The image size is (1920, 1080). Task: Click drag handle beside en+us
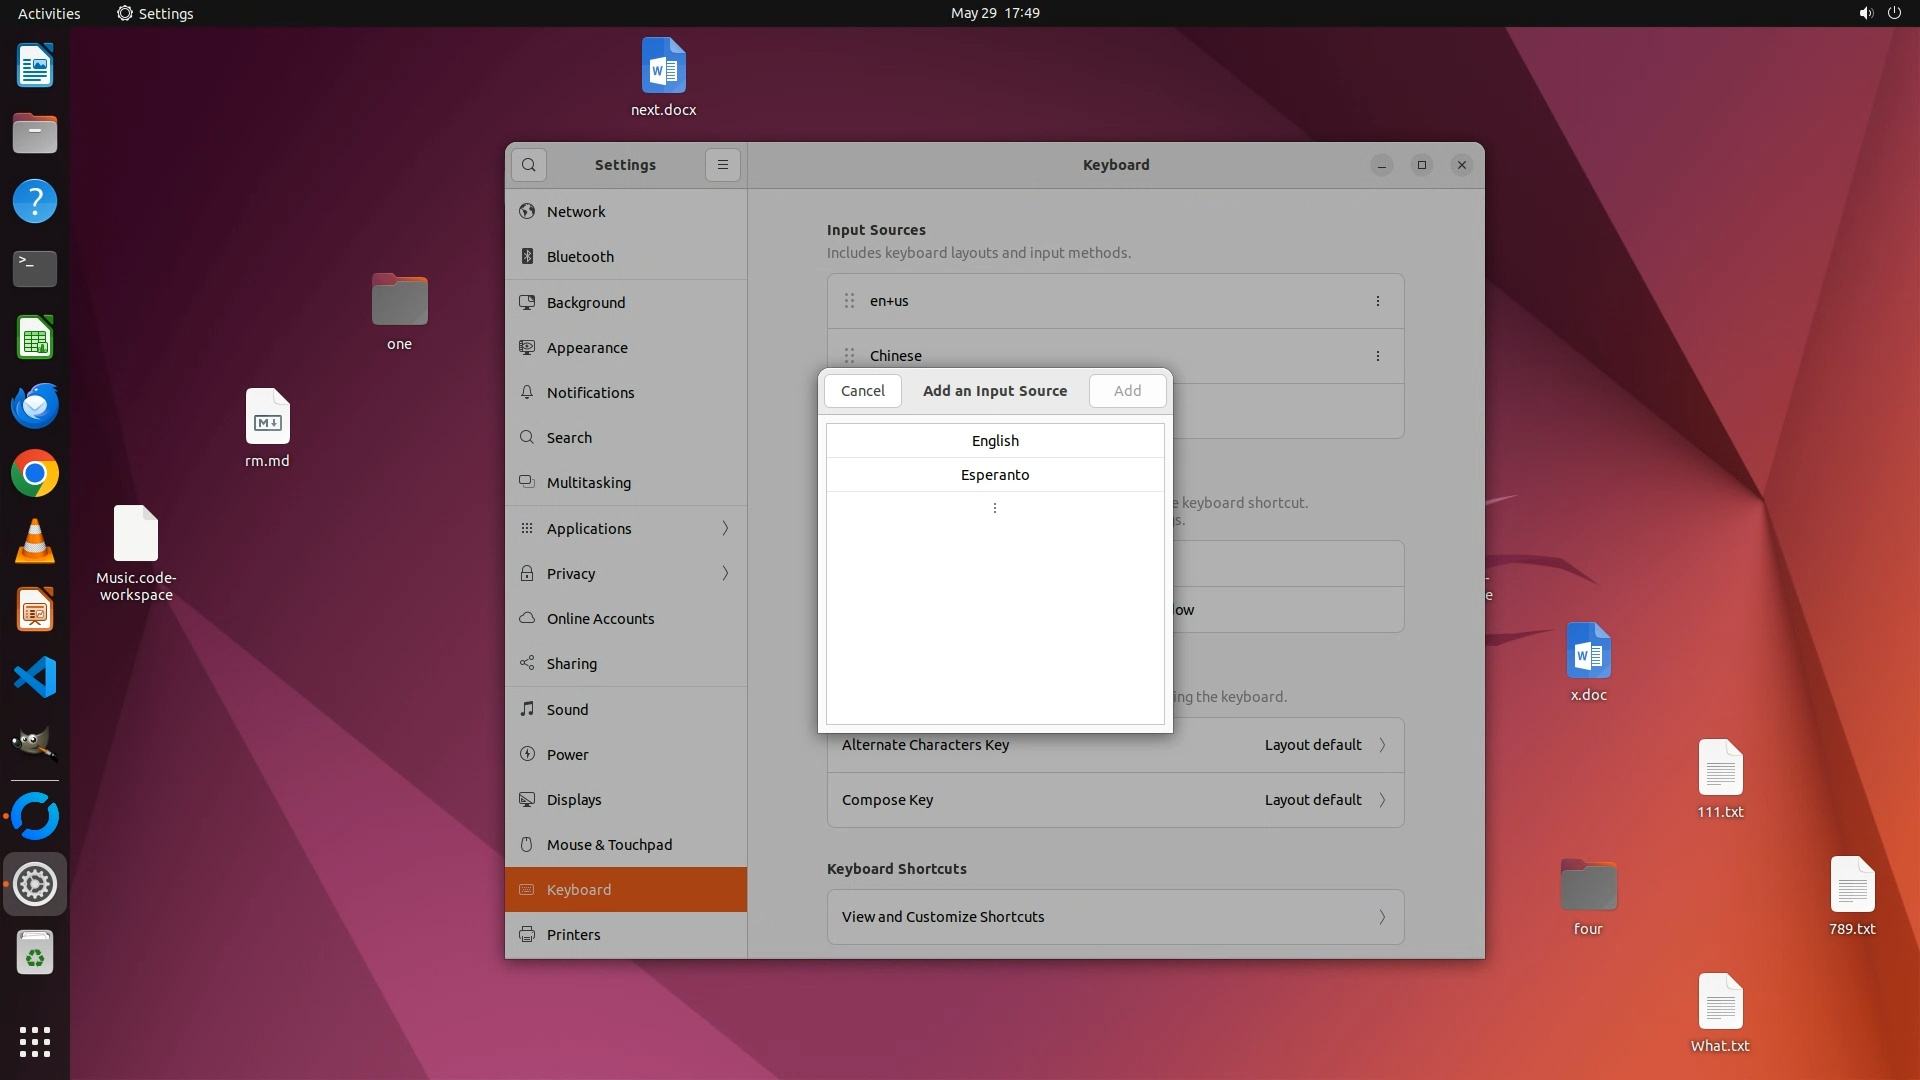tap(849, 301)
